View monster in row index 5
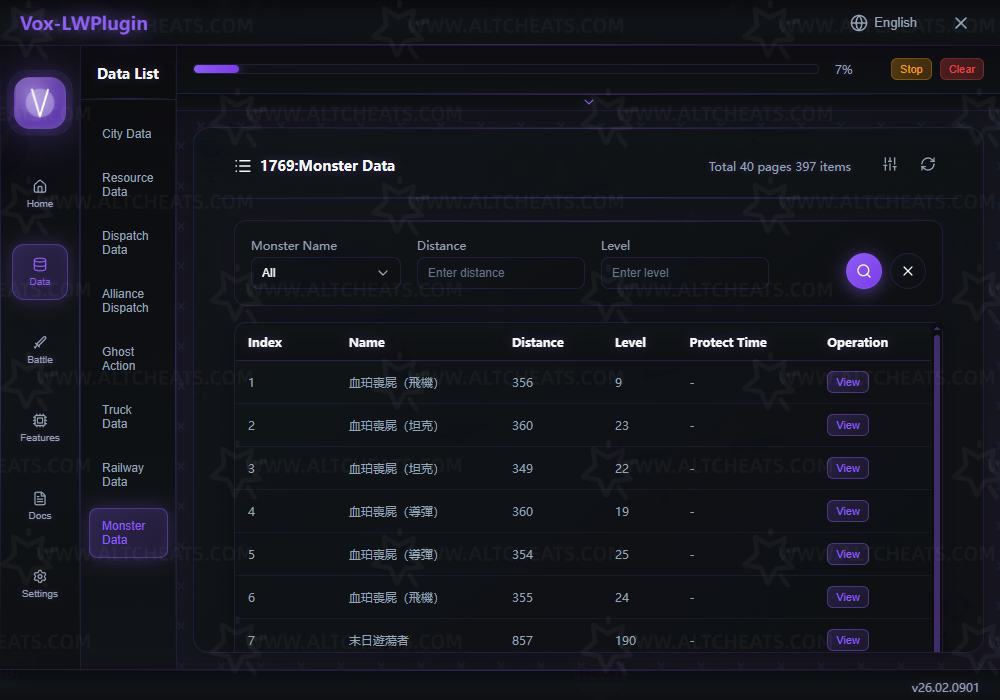The image size is (1000, 700). 848,554
